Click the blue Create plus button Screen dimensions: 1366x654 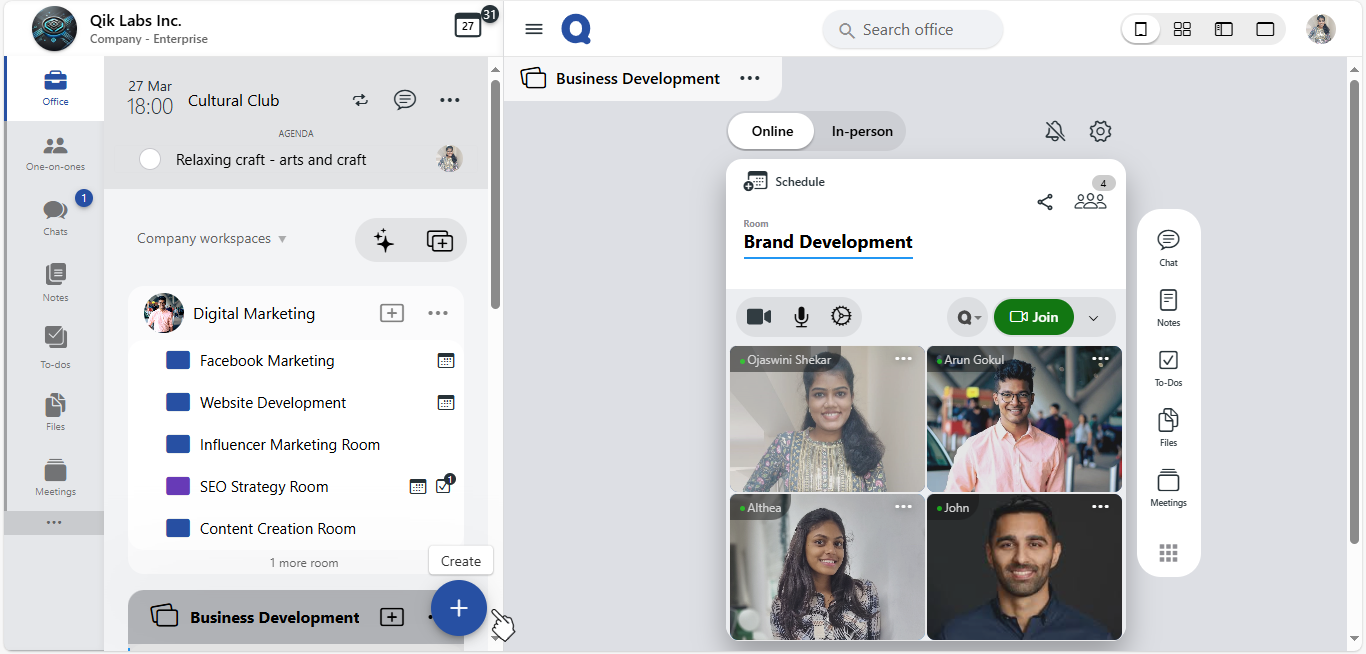click(459, 608)
